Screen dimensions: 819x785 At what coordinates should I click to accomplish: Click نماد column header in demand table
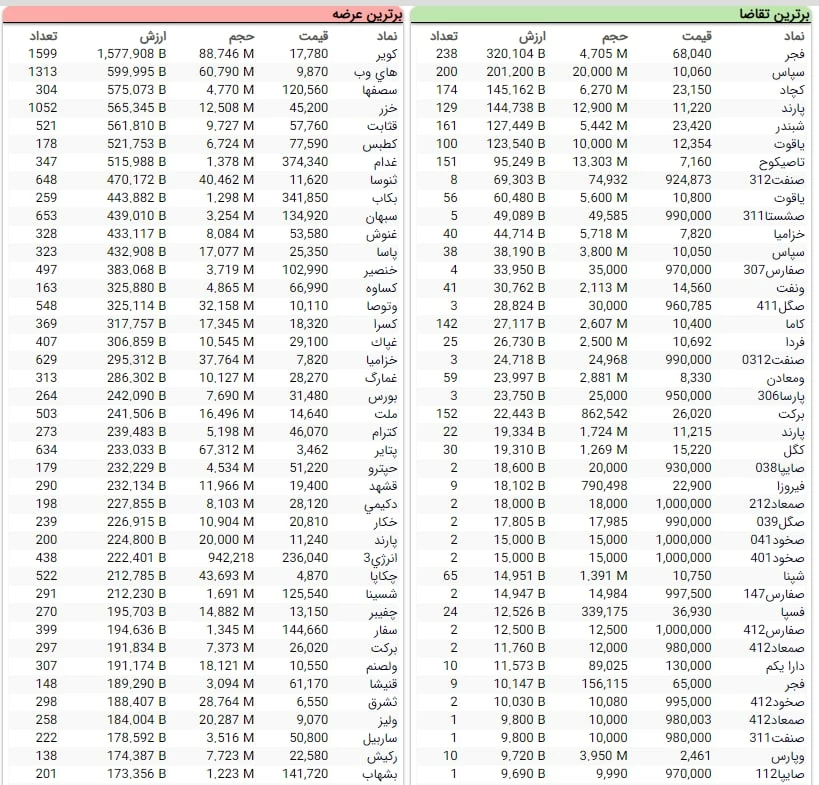pos(791,36)
